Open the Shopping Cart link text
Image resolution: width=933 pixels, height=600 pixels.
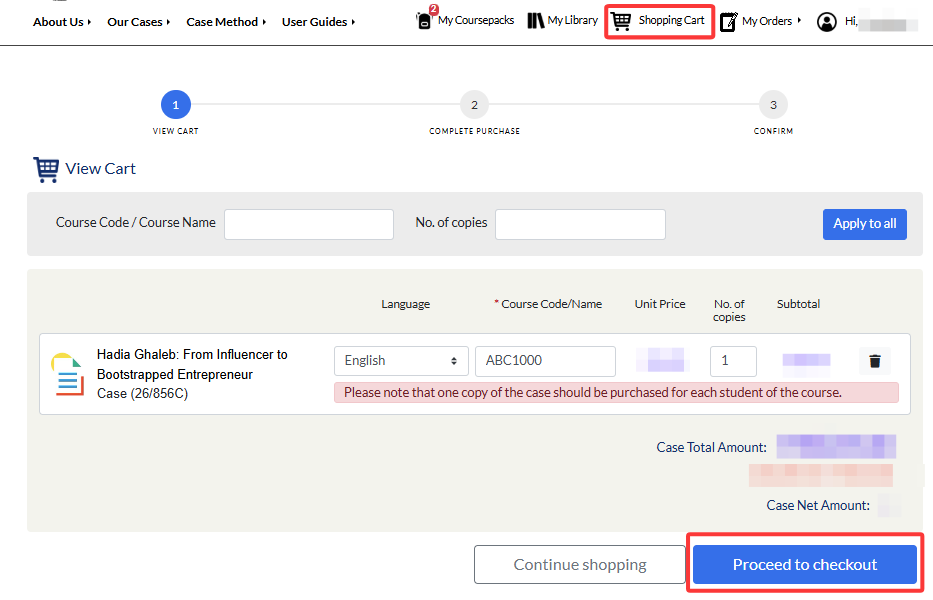(671, 20)
